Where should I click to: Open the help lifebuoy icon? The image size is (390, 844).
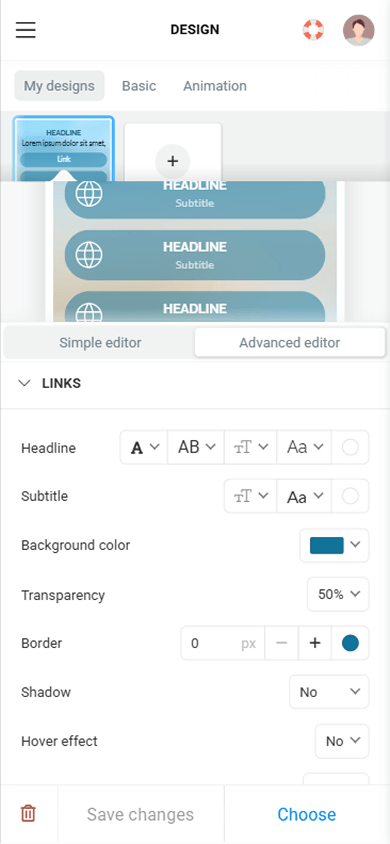coord(313,30)
